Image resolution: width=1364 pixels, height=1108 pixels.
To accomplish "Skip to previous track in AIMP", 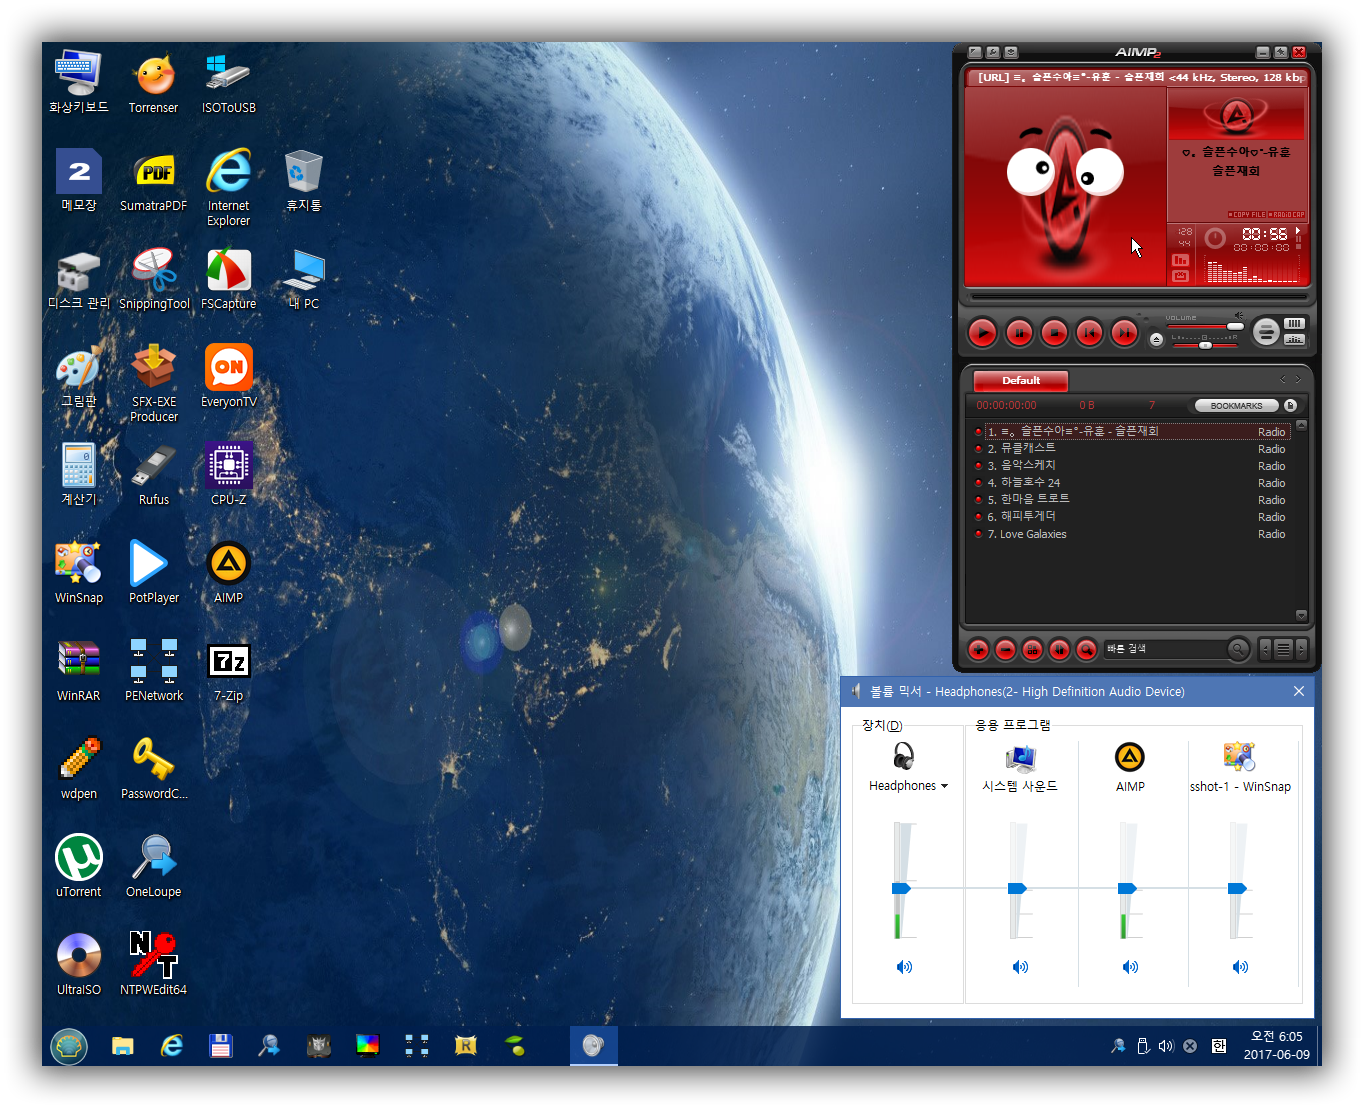I will pyautogui.click(x=1089, y=332).
